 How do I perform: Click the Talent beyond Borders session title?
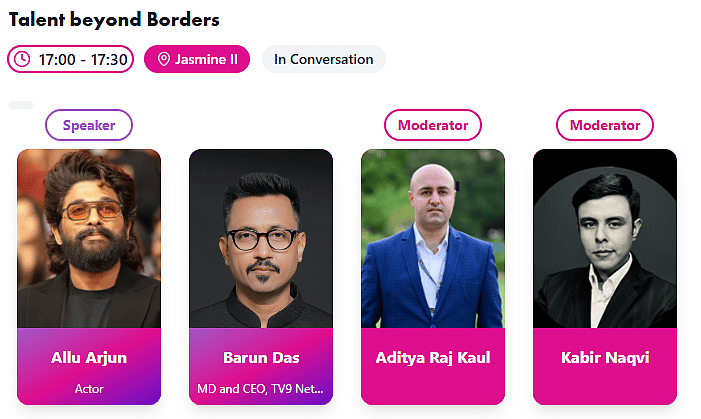point(114,20)
